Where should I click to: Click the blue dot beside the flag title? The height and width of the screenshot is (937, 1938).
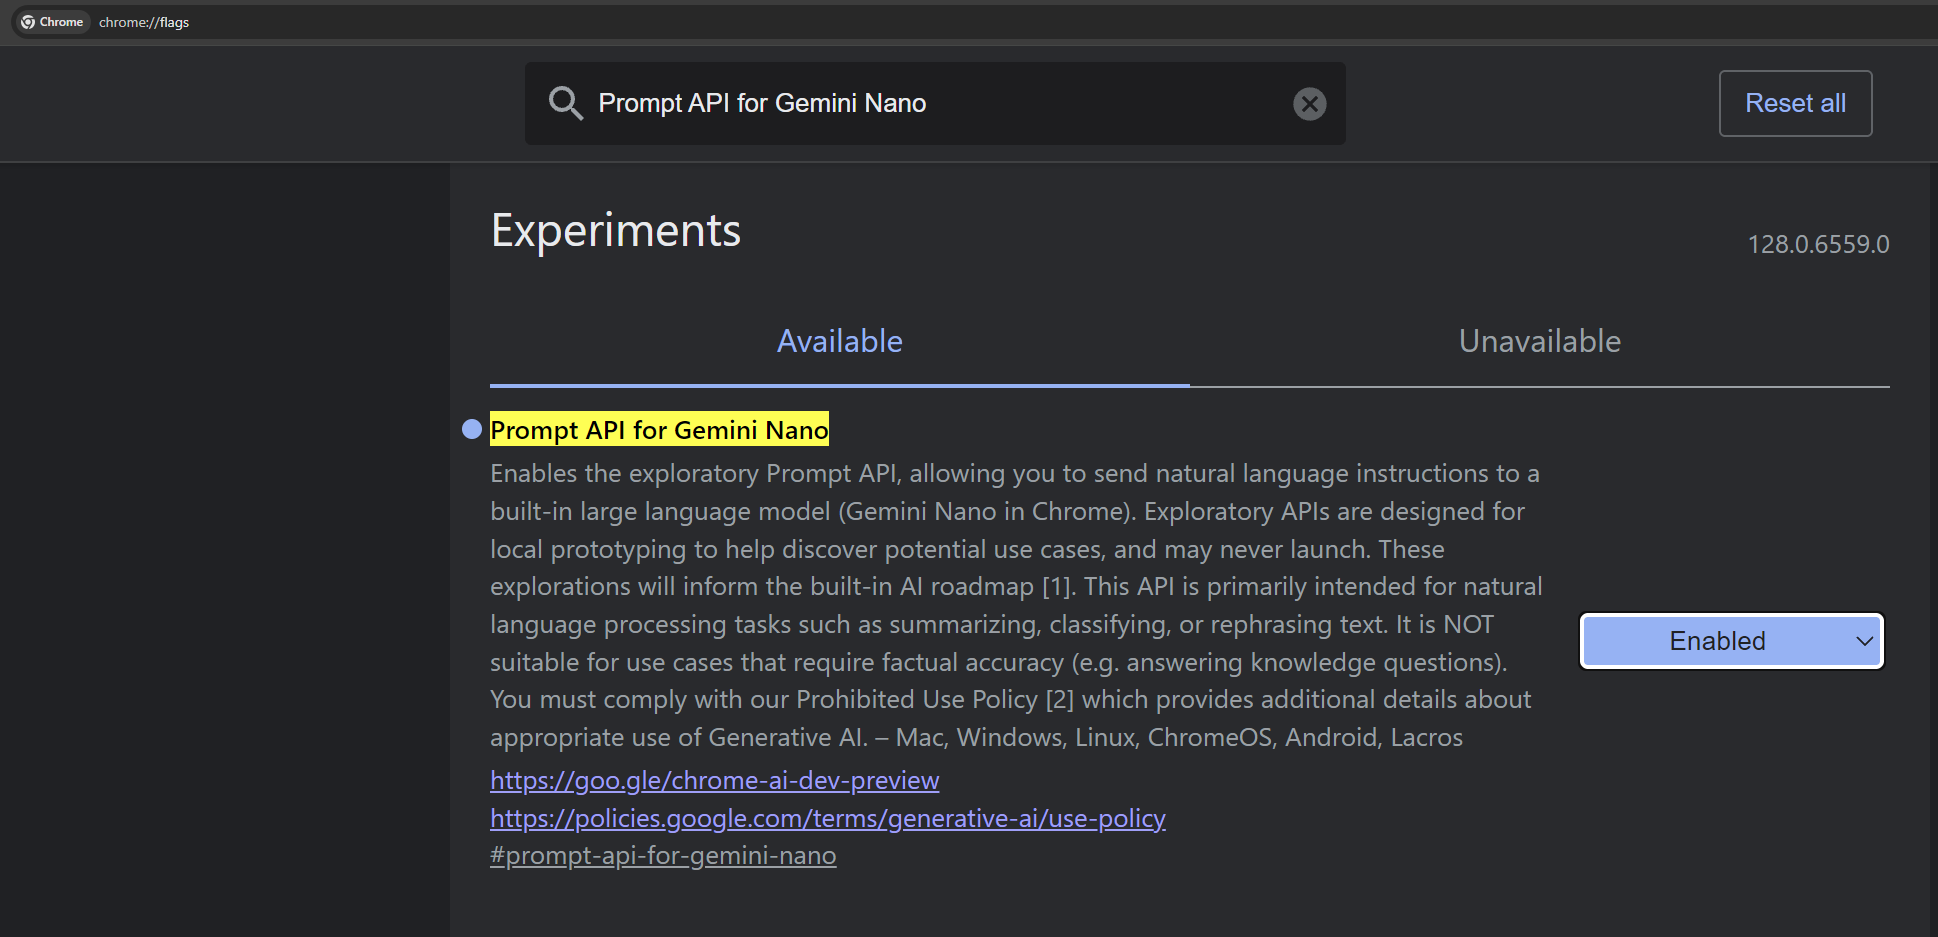pos(471,429)
